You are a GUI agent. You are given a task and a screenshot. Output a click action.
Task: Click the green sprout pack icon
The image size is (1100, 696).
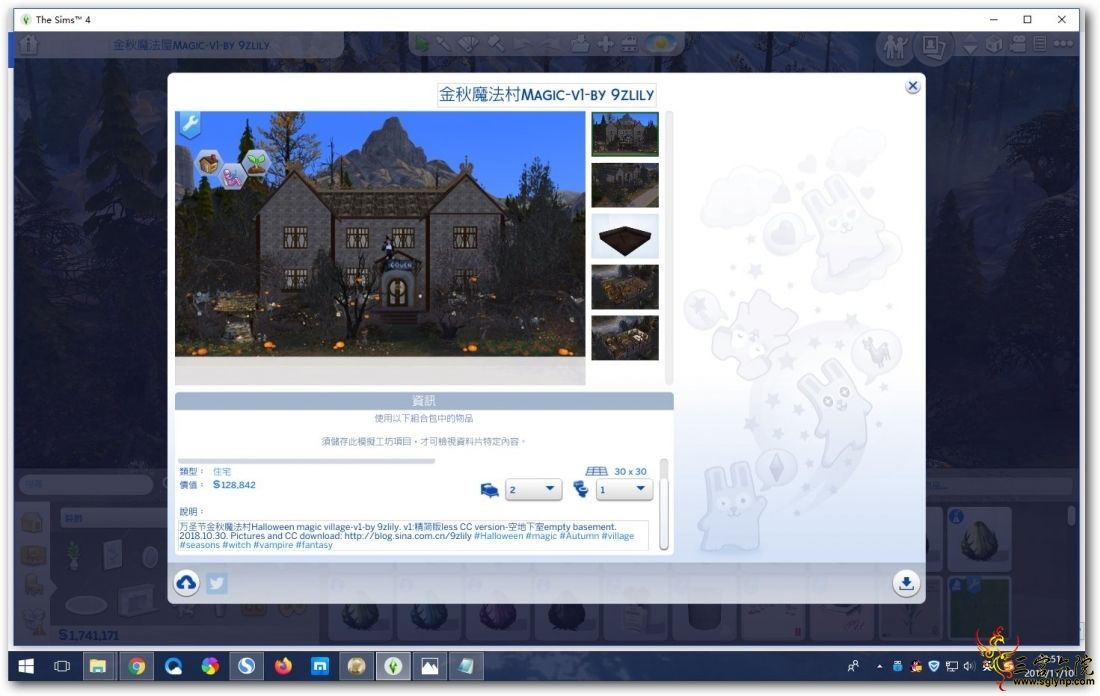tap(256, 162)
